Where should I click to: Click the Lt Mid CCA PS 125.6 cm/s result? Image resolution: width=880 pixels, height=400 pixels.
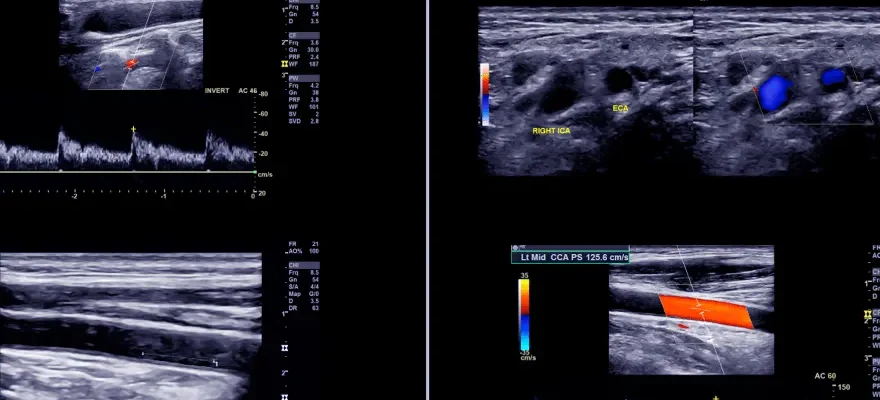568,257
